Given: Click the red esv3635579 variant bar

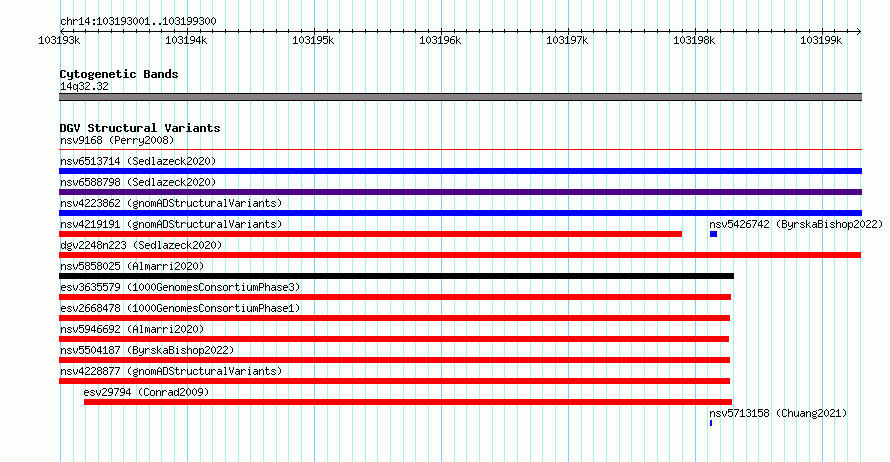Looking at the screenshot, I should click(x=395, y=297).
